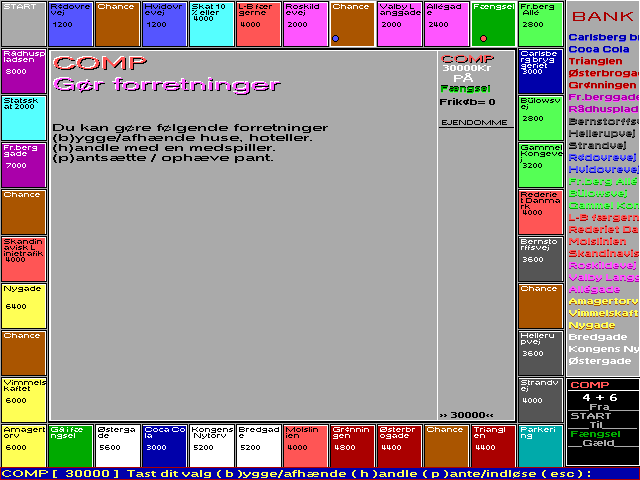Screen dimensions: 640x480
Task: Select the Østergade 5600 board square
Action: tap(118, 446)
